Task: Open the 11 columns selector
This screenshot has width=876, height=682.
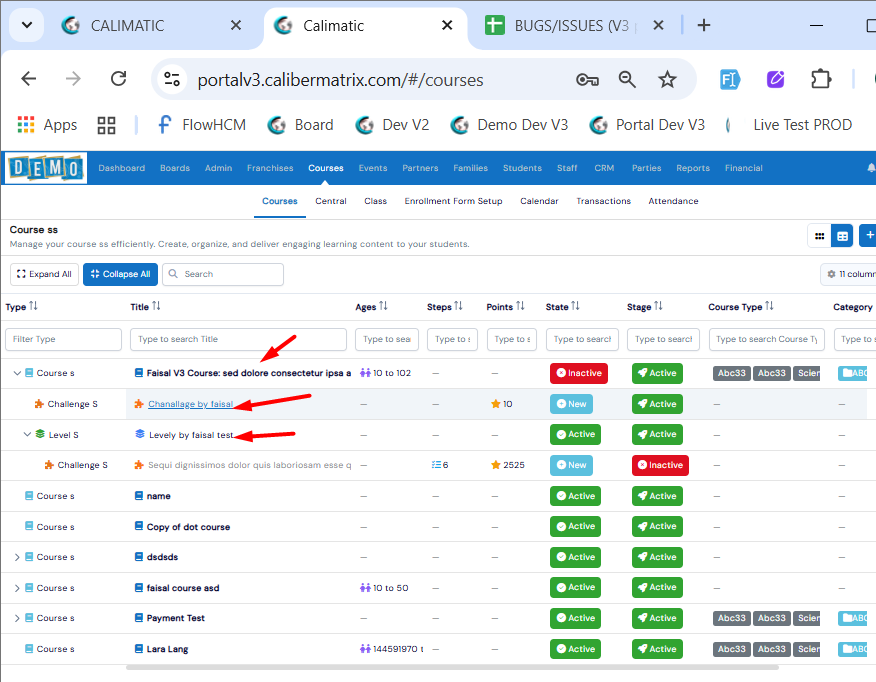Action: (x=848, y=274)
